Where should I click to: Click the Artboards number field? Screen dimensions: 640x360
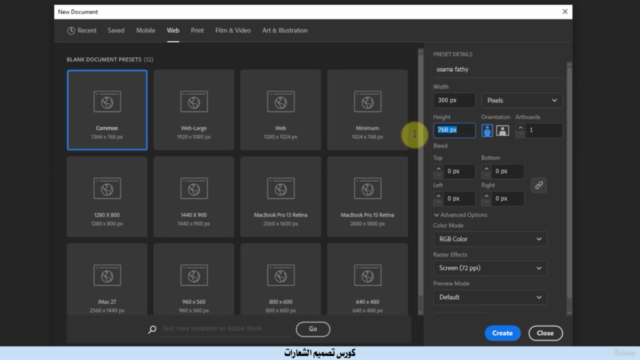click(x=544, y=131)
